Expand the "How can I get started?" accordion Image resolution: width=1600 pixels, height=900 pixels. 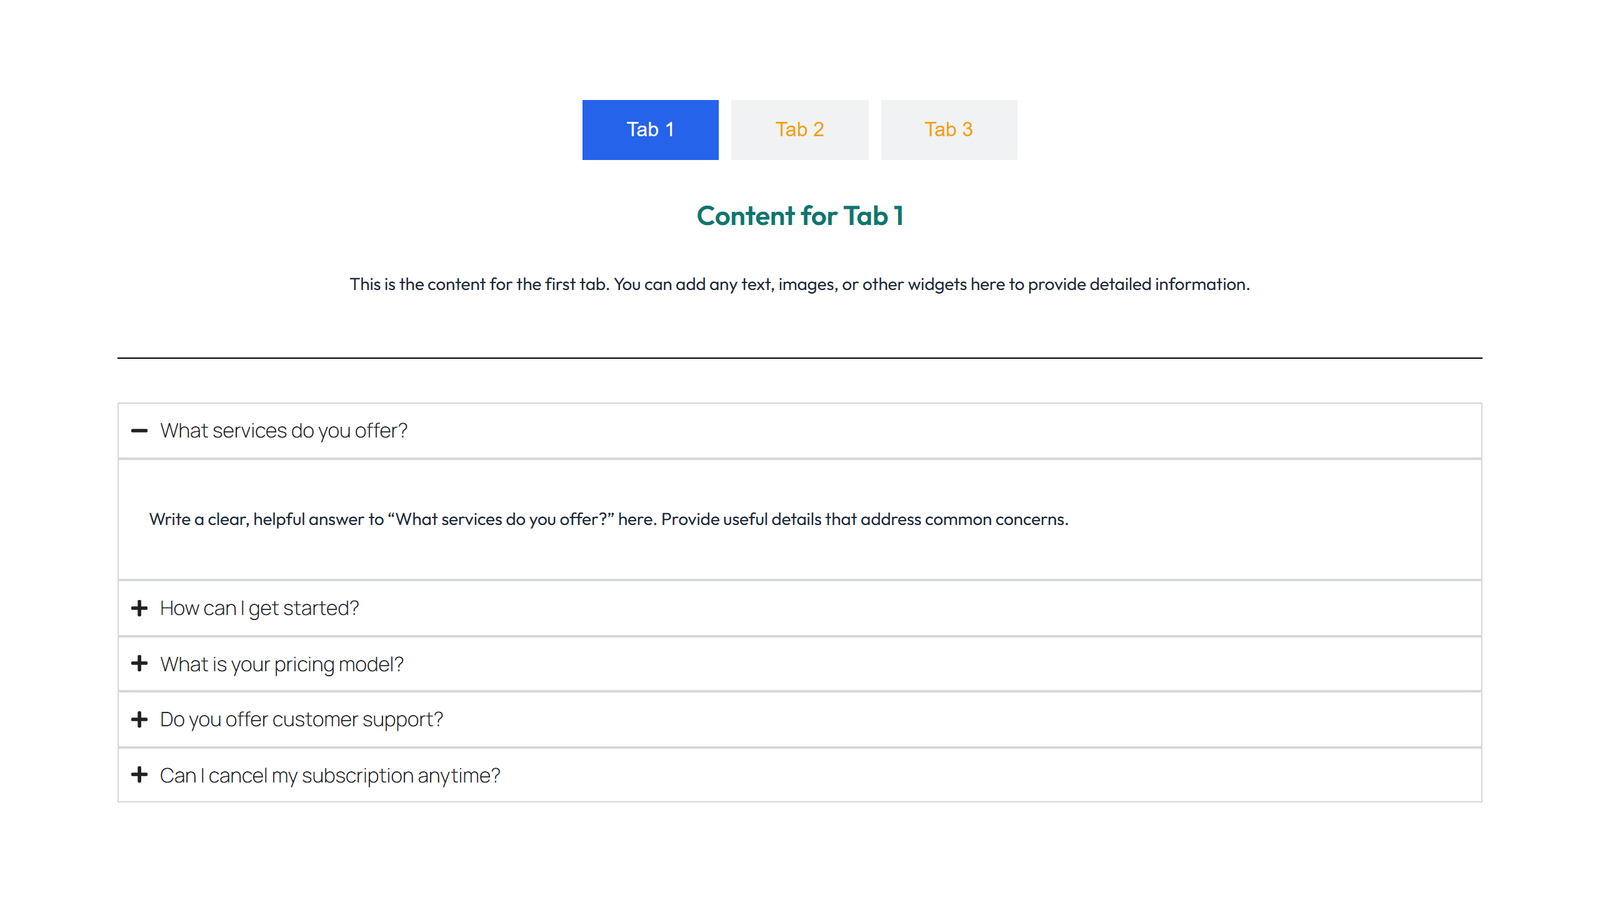pyautogui.click(x=259, y=607)
